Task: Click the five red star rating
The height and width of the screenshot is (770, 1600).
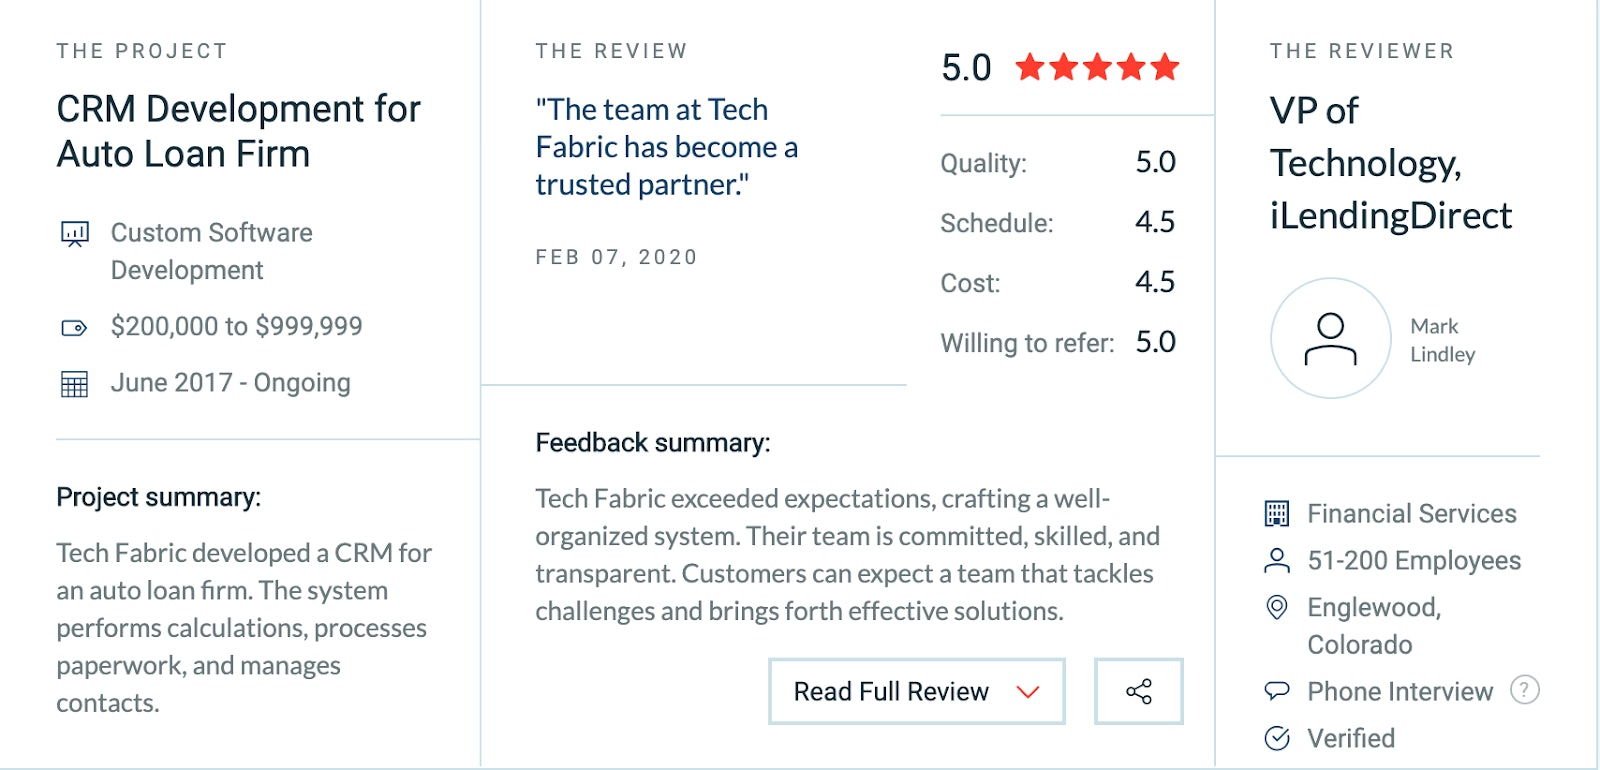Action: 1097,67
